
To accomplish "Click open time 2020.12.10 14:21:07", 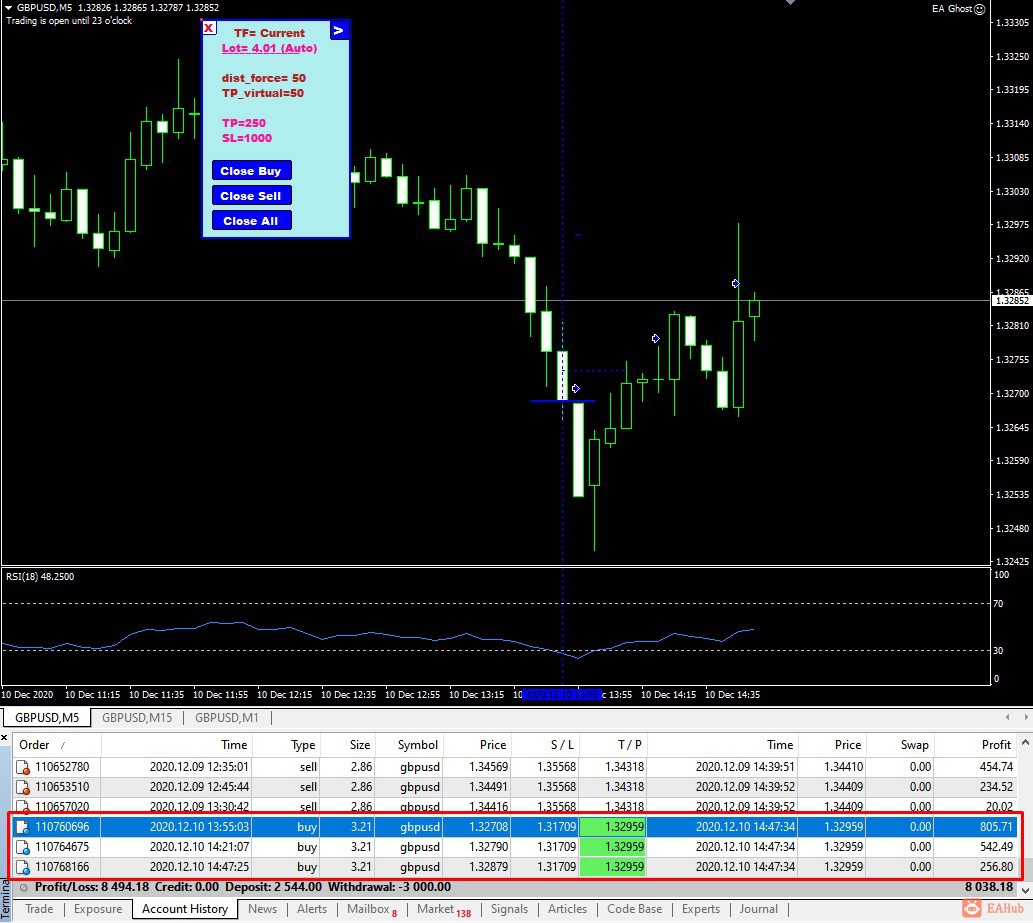I will (199, 847).
